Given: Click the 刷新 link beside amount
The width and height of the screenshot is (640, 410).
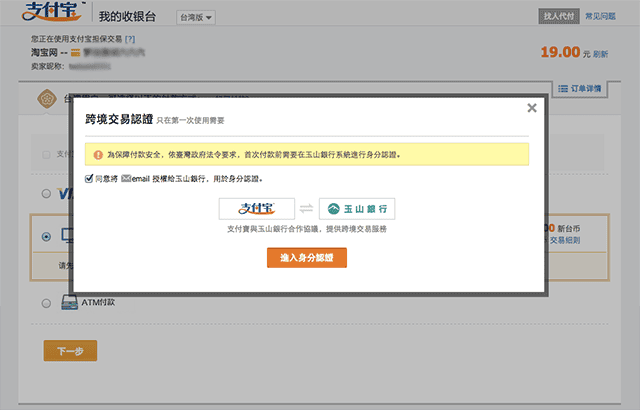Looking at the screenshot, I should (x=600, y=54).
